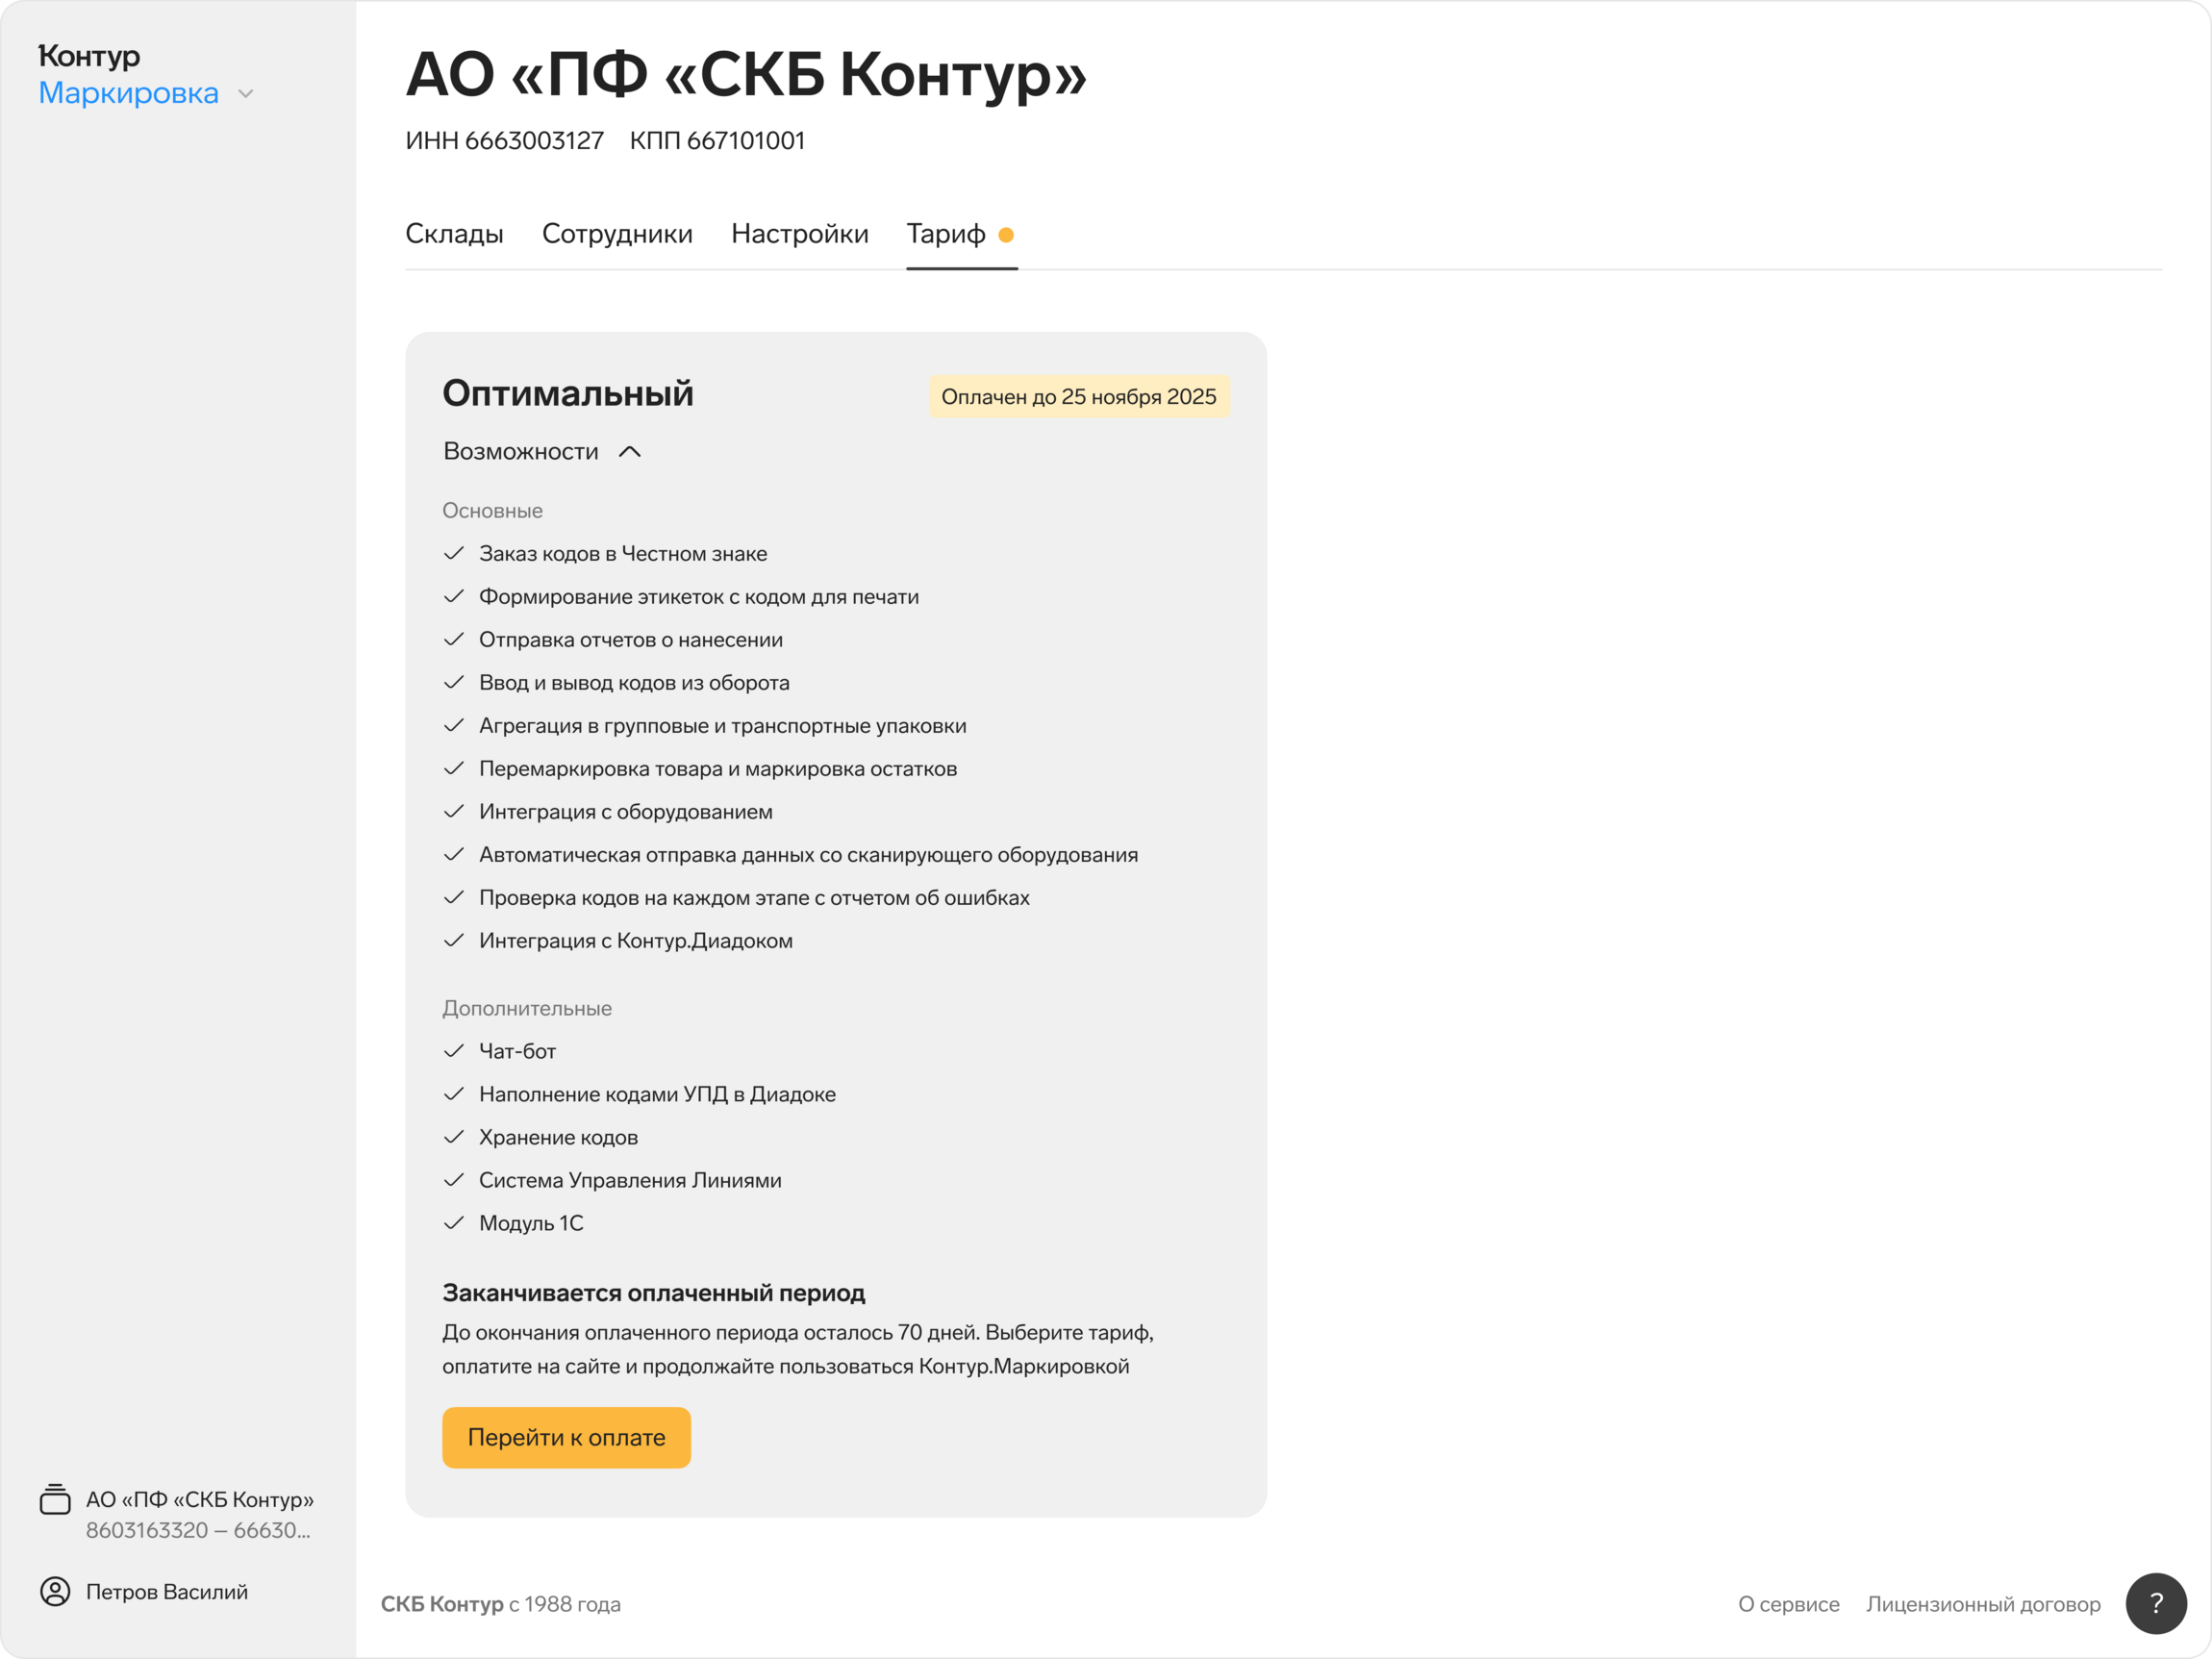Click checkmark beside Модуль 1С
Image resolution: width=2212 pixels, height=1659 pixels.
click(x=454, y=1223)
